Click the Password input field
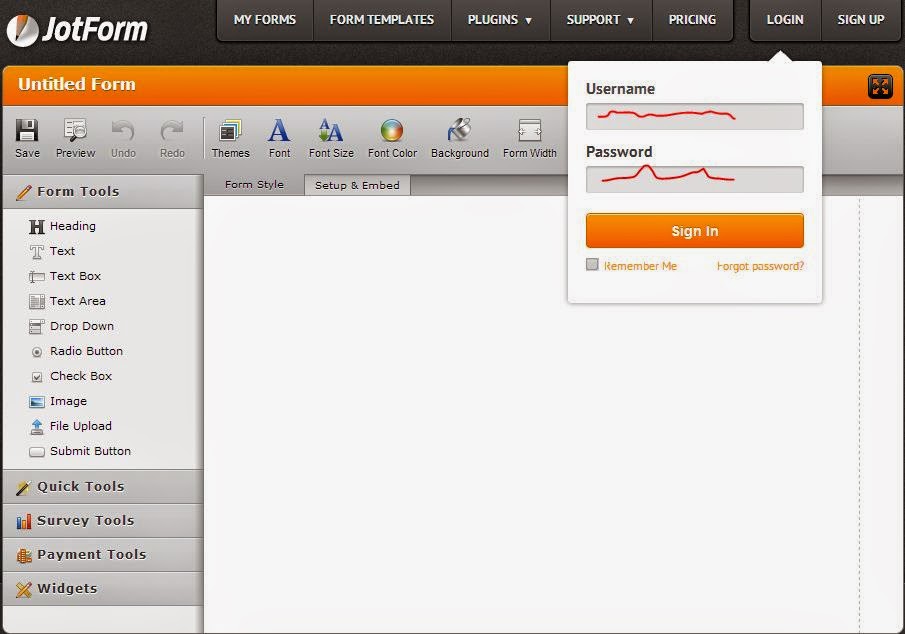The height and width of the screenshot is (634, 905). click(694, 180)
